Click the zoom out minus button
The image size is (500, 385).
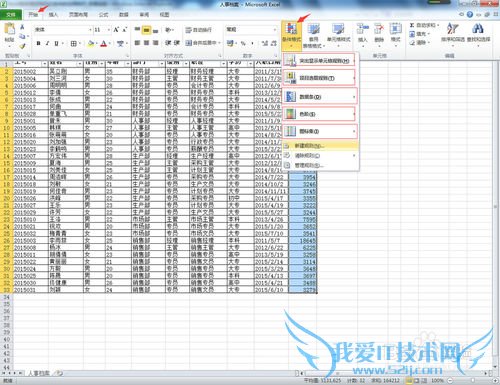450,380
